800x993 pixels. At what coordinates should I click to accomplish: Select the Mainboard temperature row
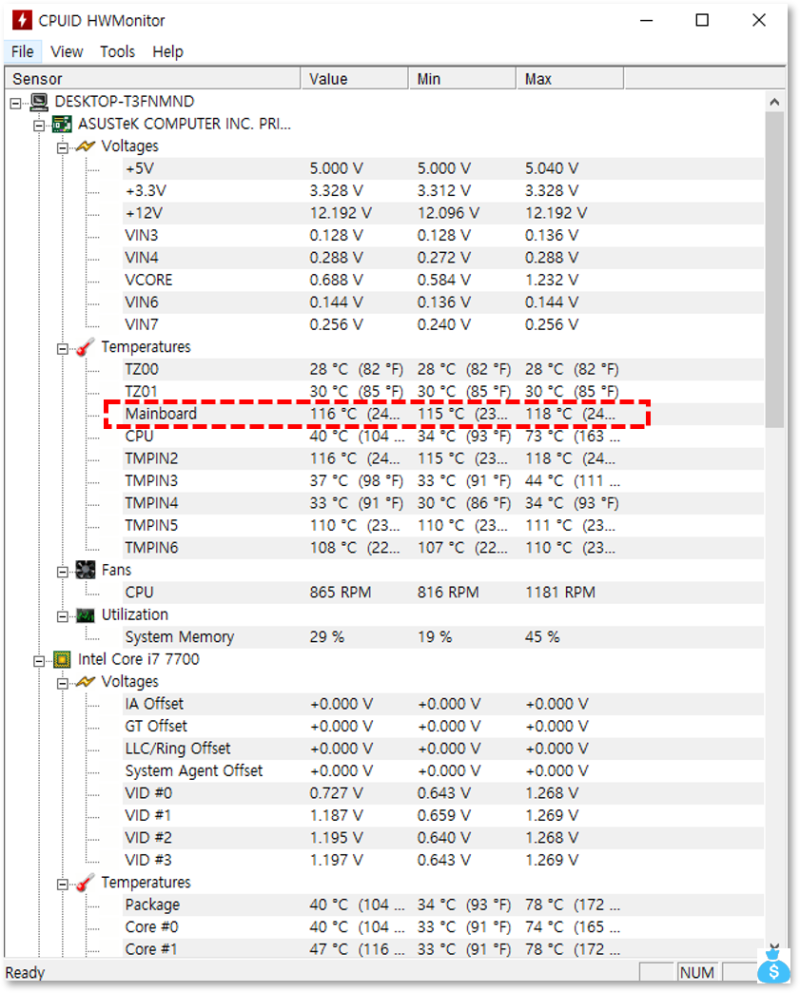click(x=443, y=414)
